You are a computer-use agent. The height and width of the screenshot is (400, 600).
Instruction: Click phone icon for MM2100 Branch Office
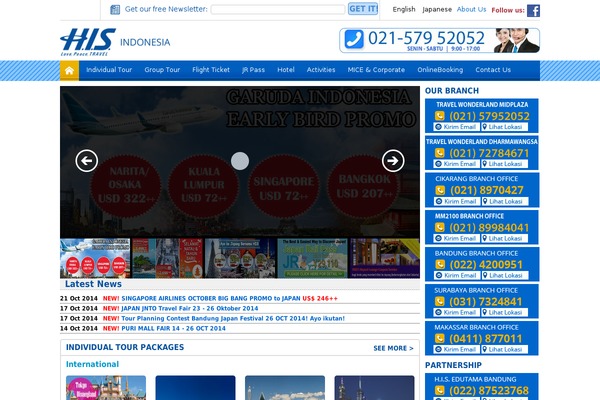(440, 227)
